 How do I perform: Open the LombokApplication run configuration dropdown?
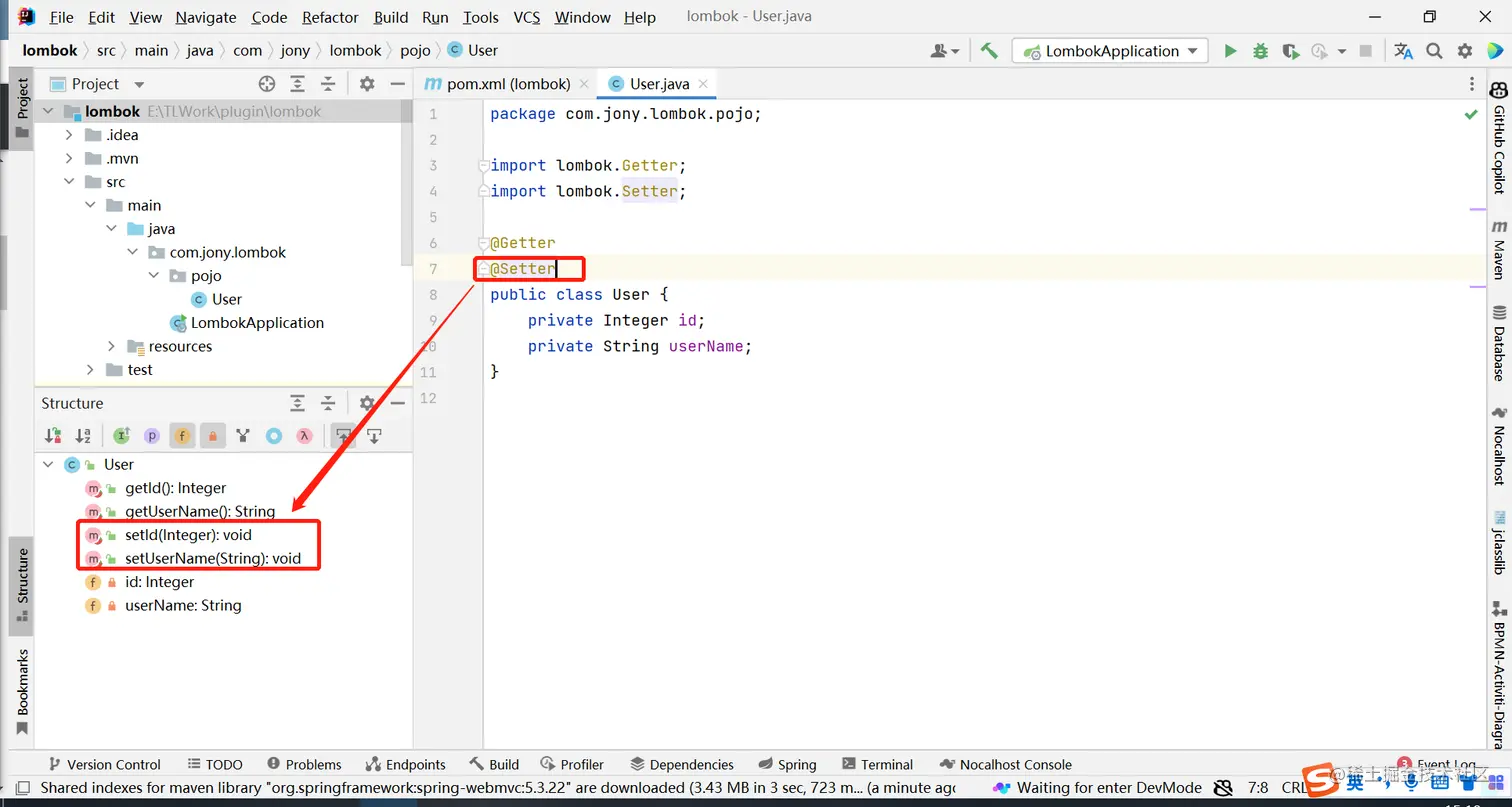(1110, 51)
